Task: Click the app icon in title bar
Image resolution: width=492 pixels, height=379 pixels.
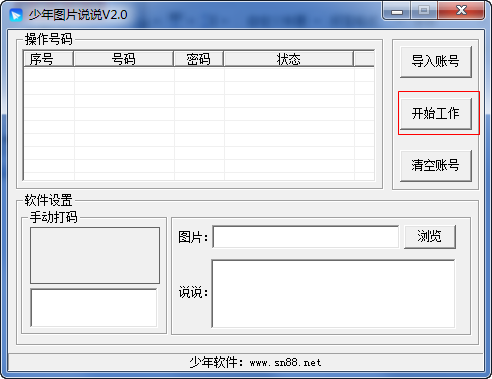Action: click(x=16, y=15)
